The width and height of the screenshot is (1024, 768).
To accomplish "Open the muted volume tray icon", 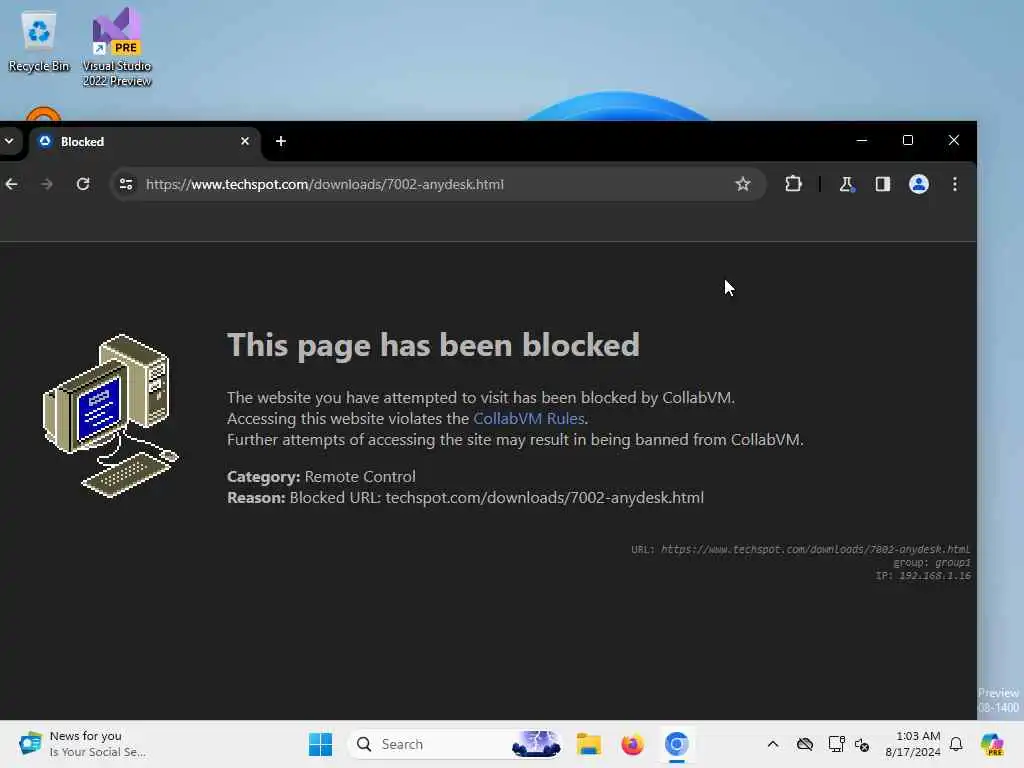I will (x=862, y=744).
